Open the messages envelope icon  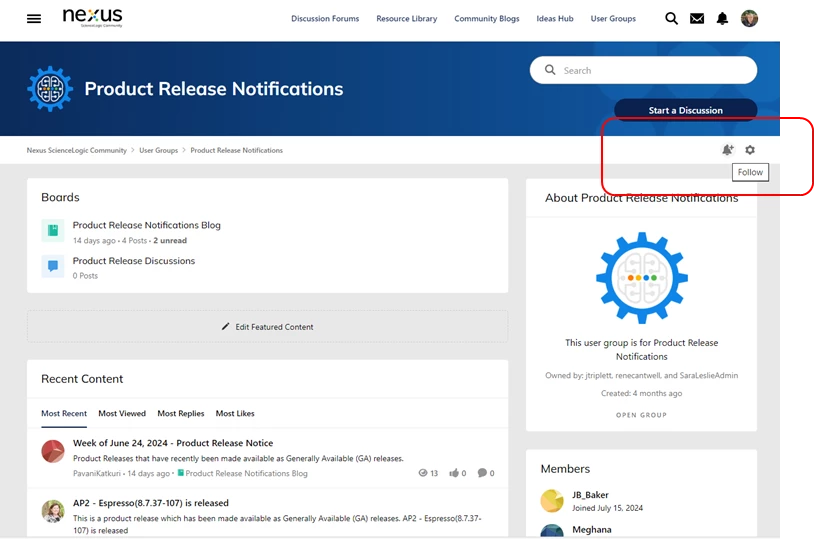696,19
